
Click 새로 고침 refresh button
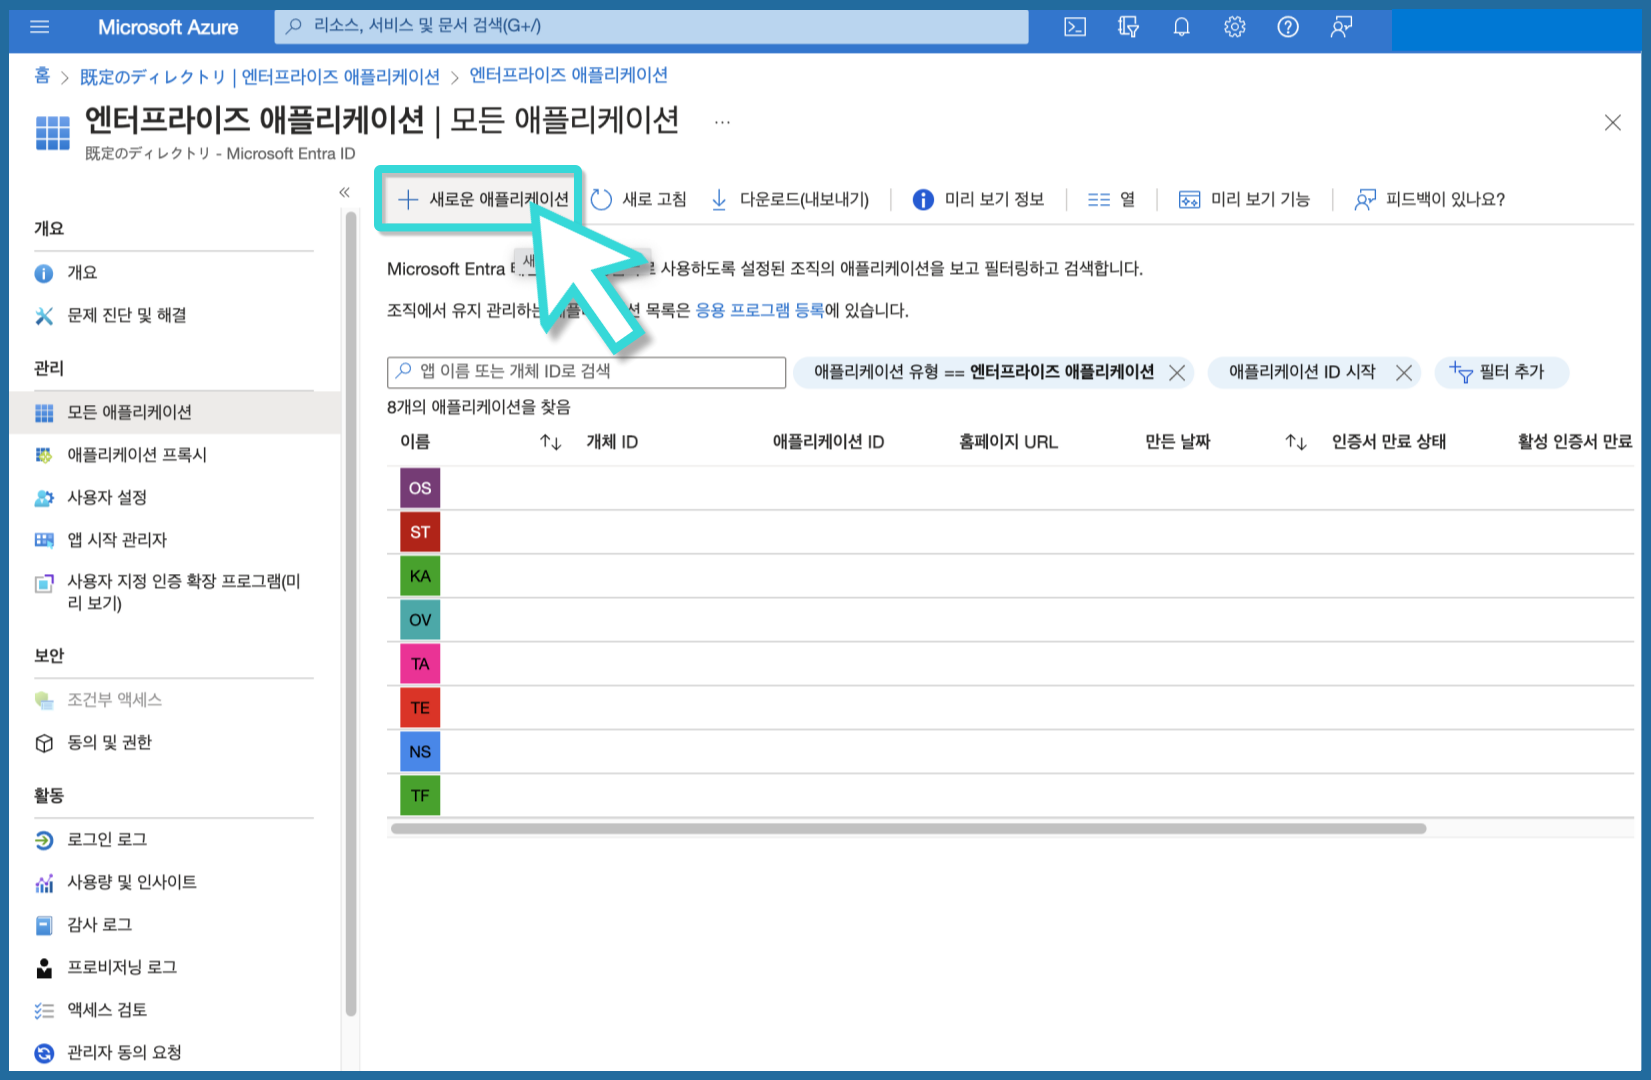pos(639,200)
